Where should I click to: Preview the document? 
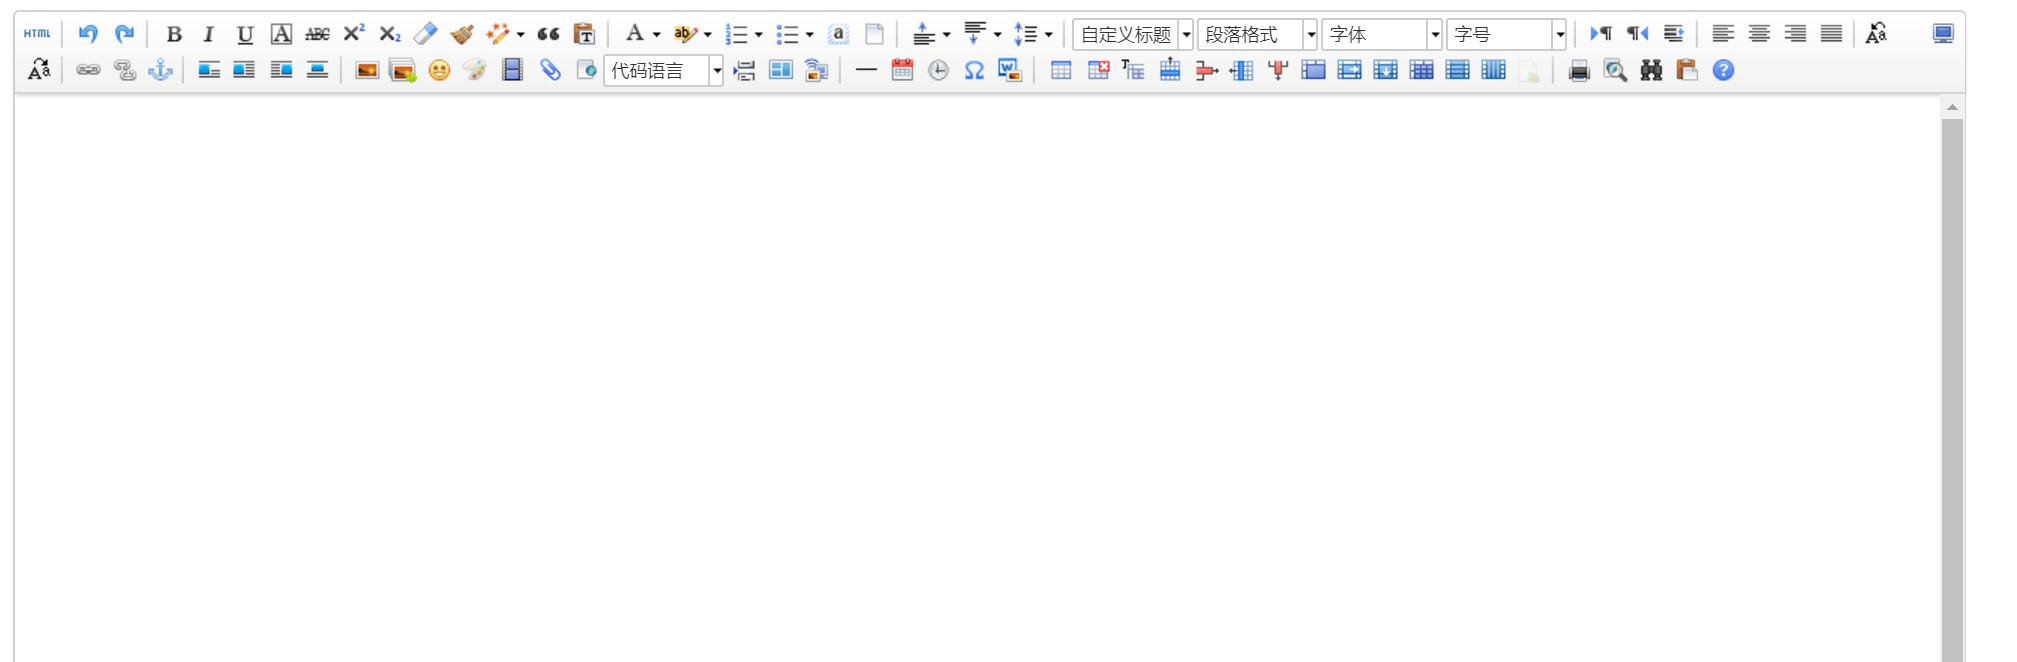pos(1615,70)
